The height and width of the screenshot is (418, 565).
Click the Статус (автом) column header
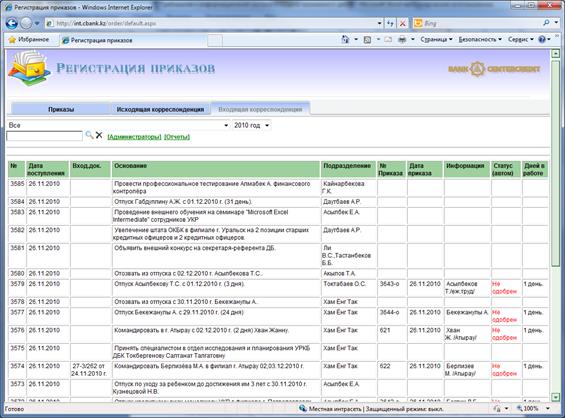coord(506,169)
